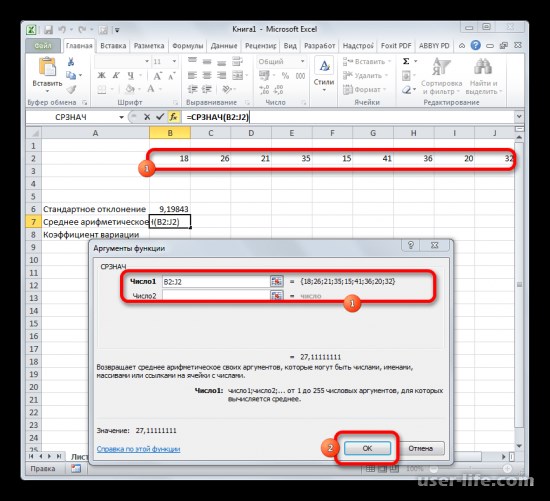550x501 pixels.
Task: Click the Insert Function fx icon
Action: (173, 117)
